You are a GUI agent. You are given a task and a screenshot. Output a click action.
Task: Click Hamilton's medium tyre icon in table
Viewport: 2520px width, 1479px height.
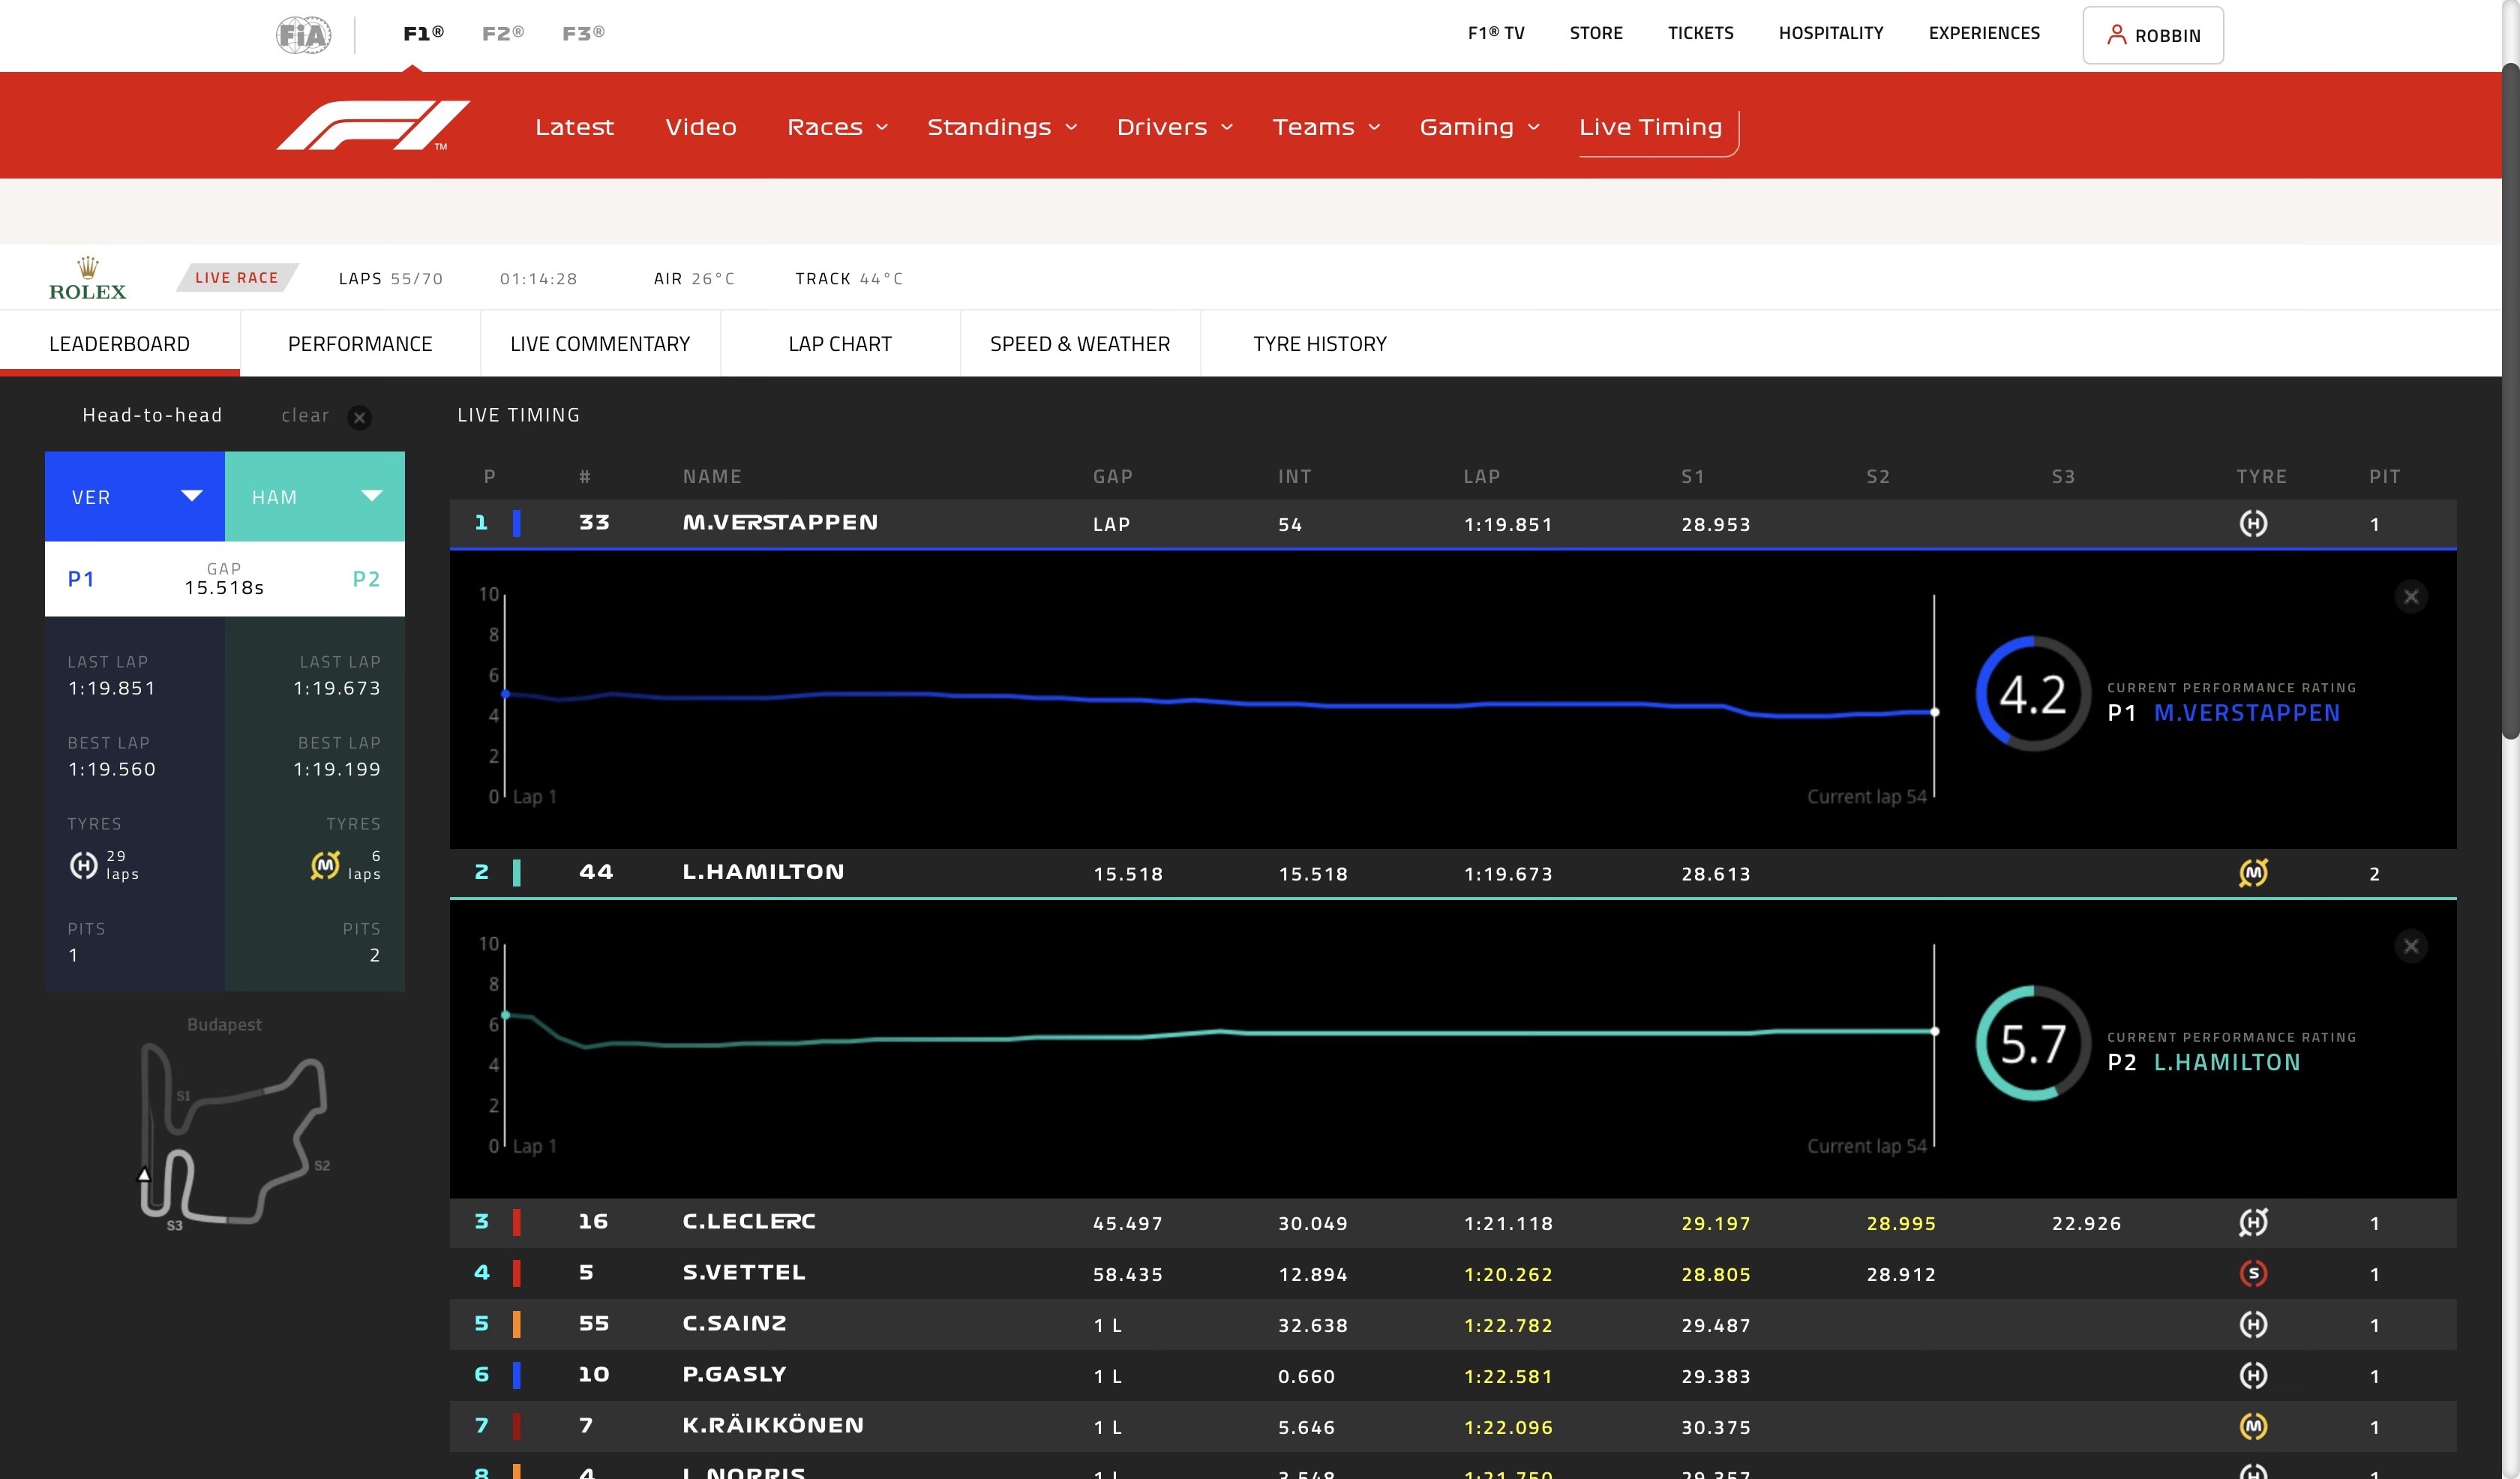[2253, 873]
